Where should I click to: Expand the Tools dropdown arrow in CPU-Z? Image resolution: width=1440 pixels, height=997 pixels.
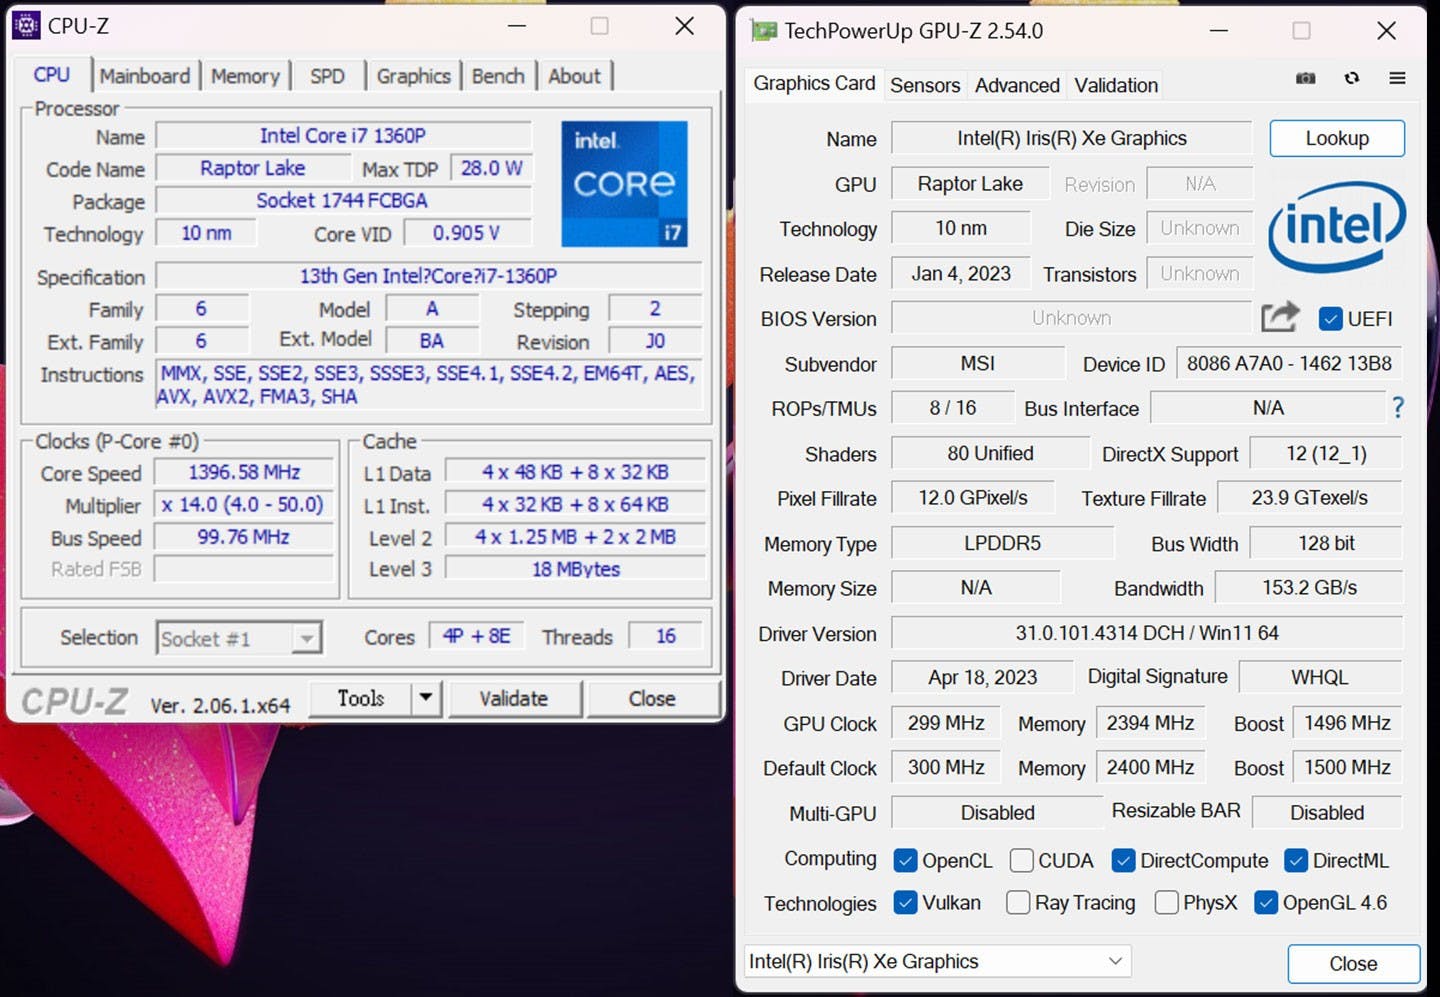426,697
